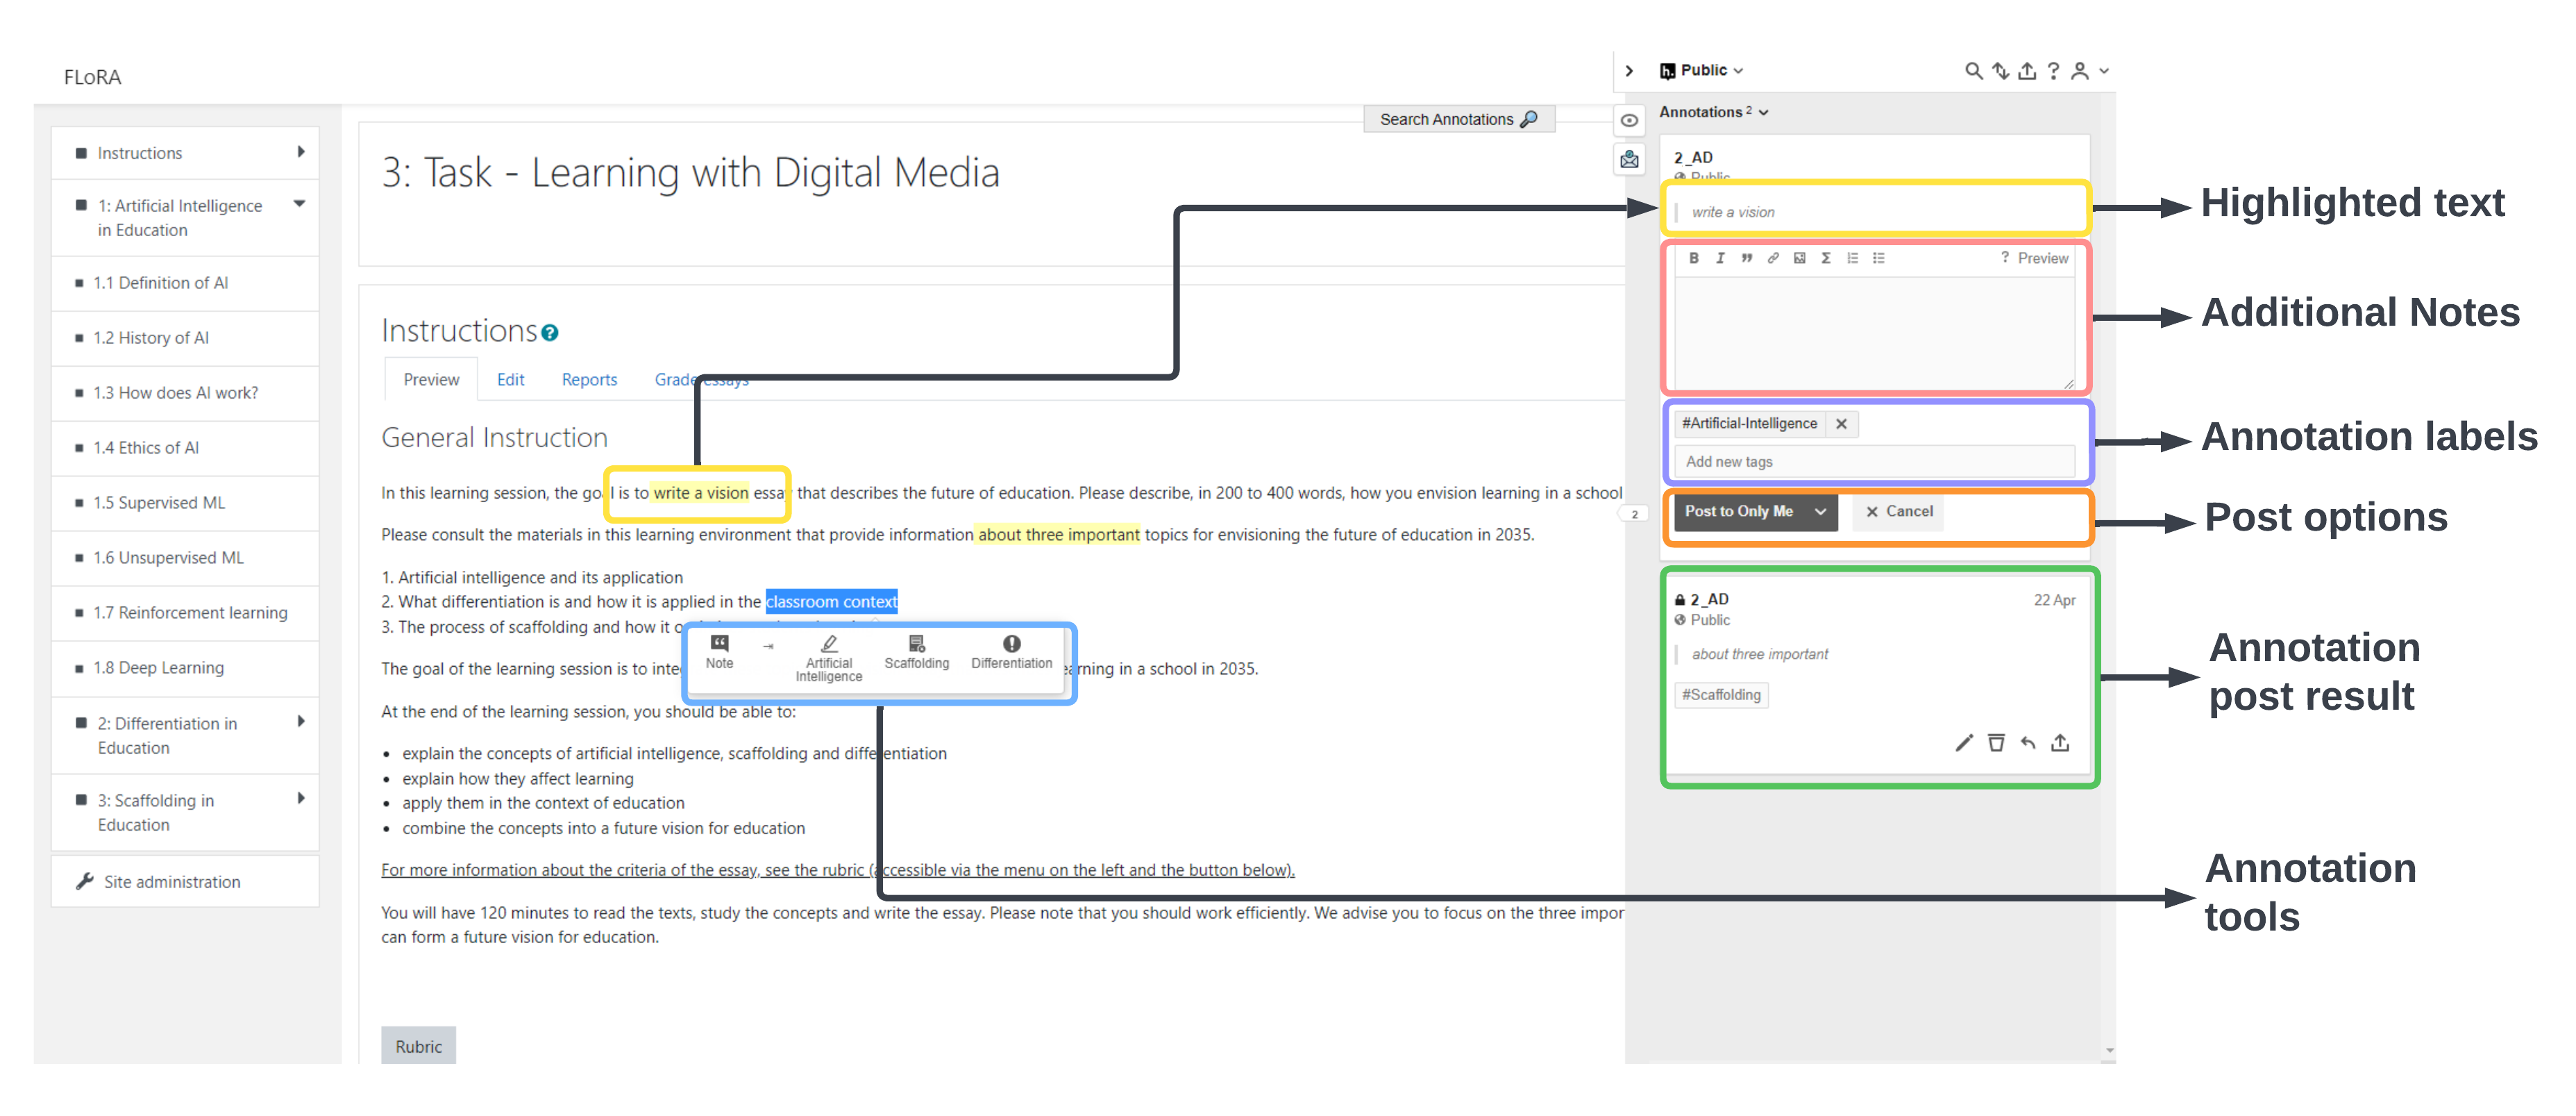Click the search magnifier in the annotation sidebar
This screenshot has width=2576, height=1116.
1973,71
